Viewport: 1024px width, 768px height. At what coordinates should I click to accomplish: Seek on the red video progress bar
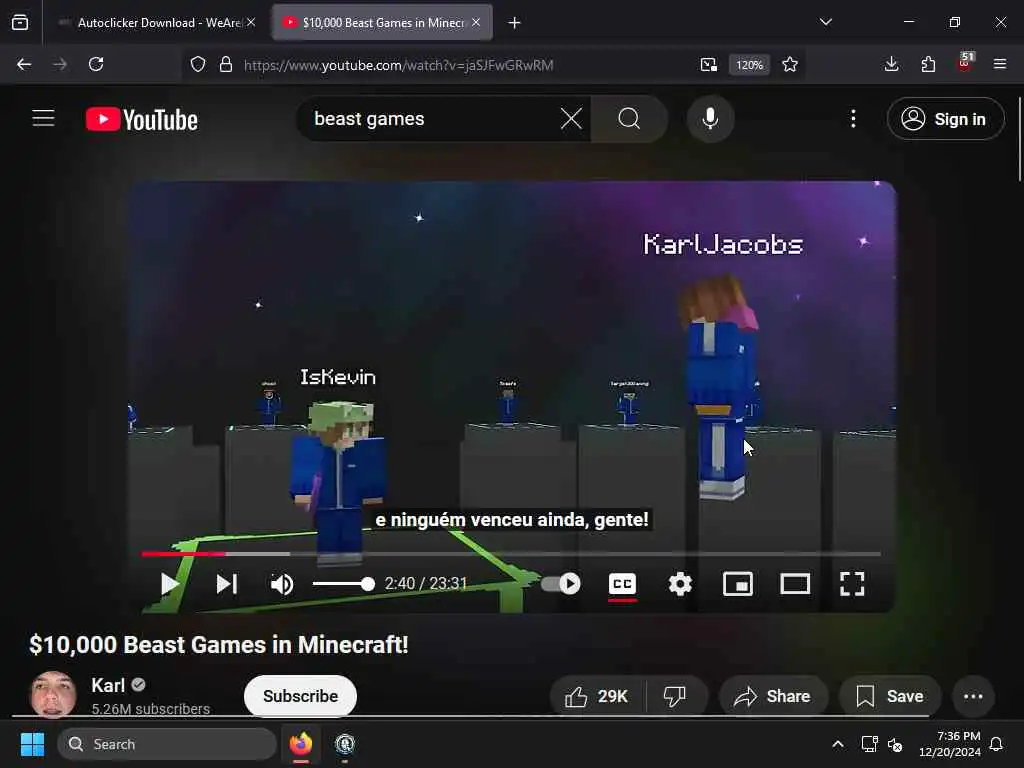click(x=511, y=554)
